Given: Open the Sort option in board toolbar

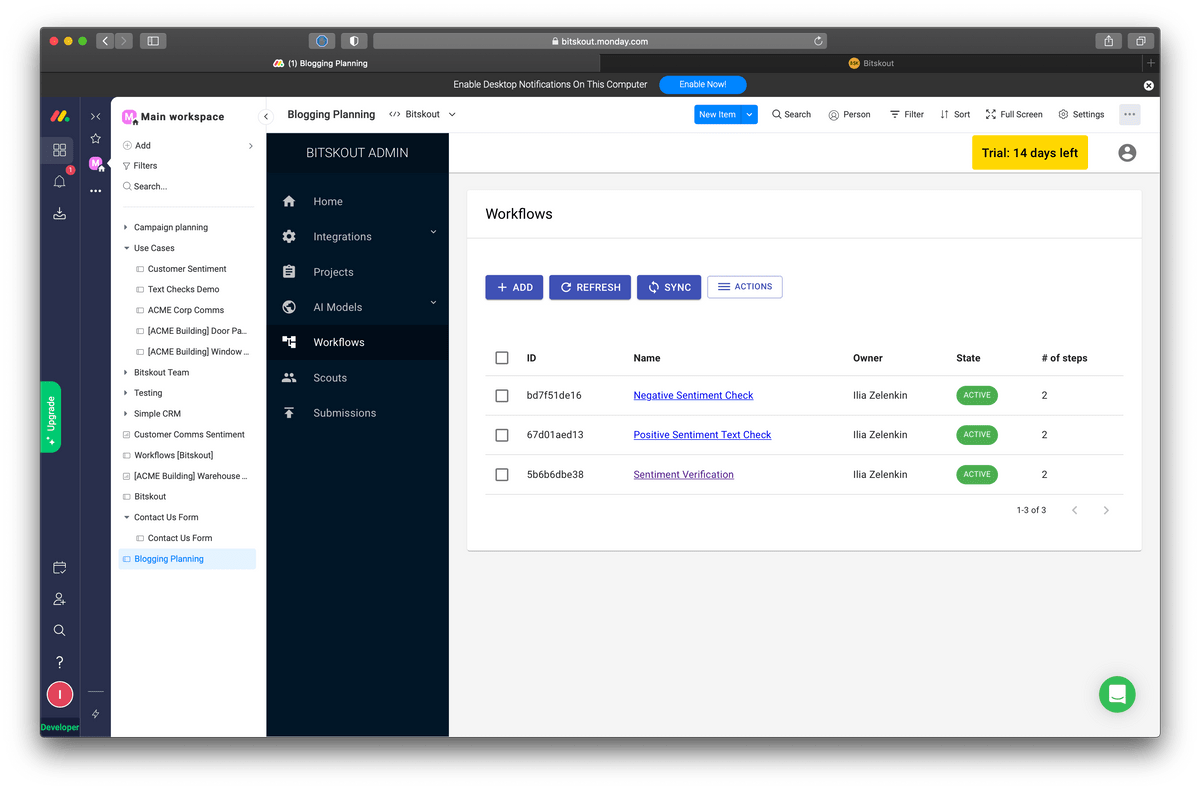Looking at the screenshot, I should point(955,115).
